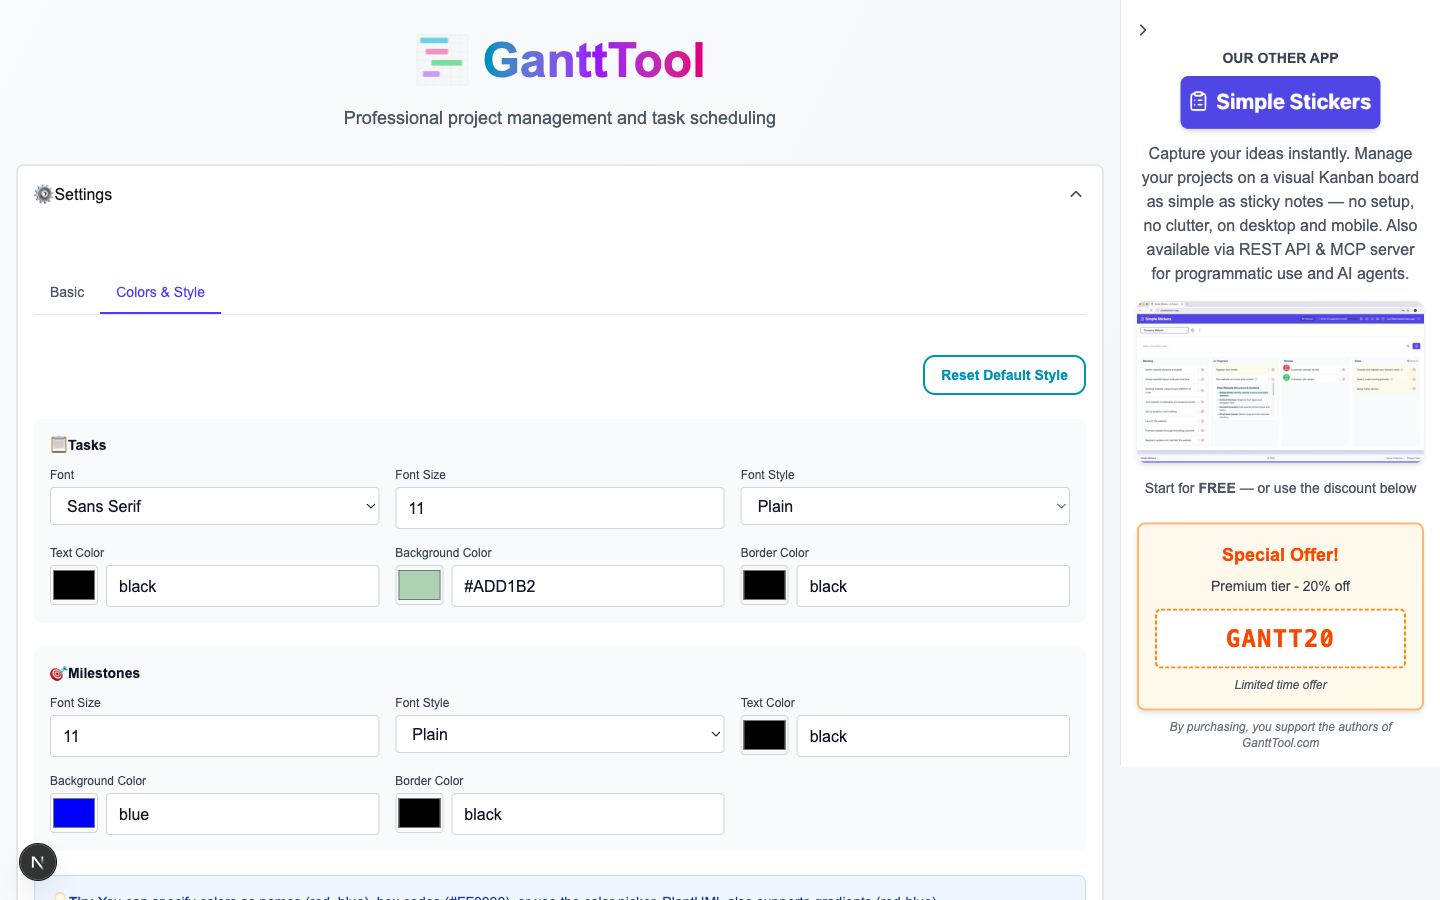
Task: Click the Milestones Background Color blue field
Action: [243, 814]
